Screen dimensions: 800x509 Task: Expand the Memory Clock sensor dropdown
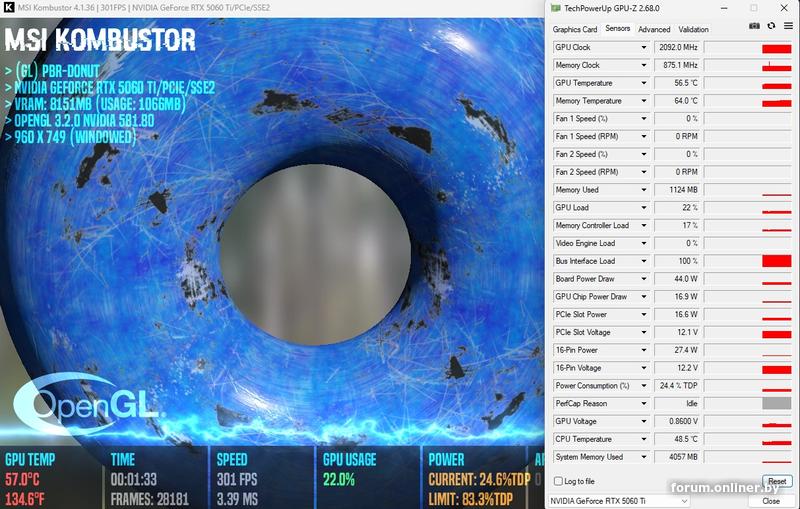[x=643, y=65]
